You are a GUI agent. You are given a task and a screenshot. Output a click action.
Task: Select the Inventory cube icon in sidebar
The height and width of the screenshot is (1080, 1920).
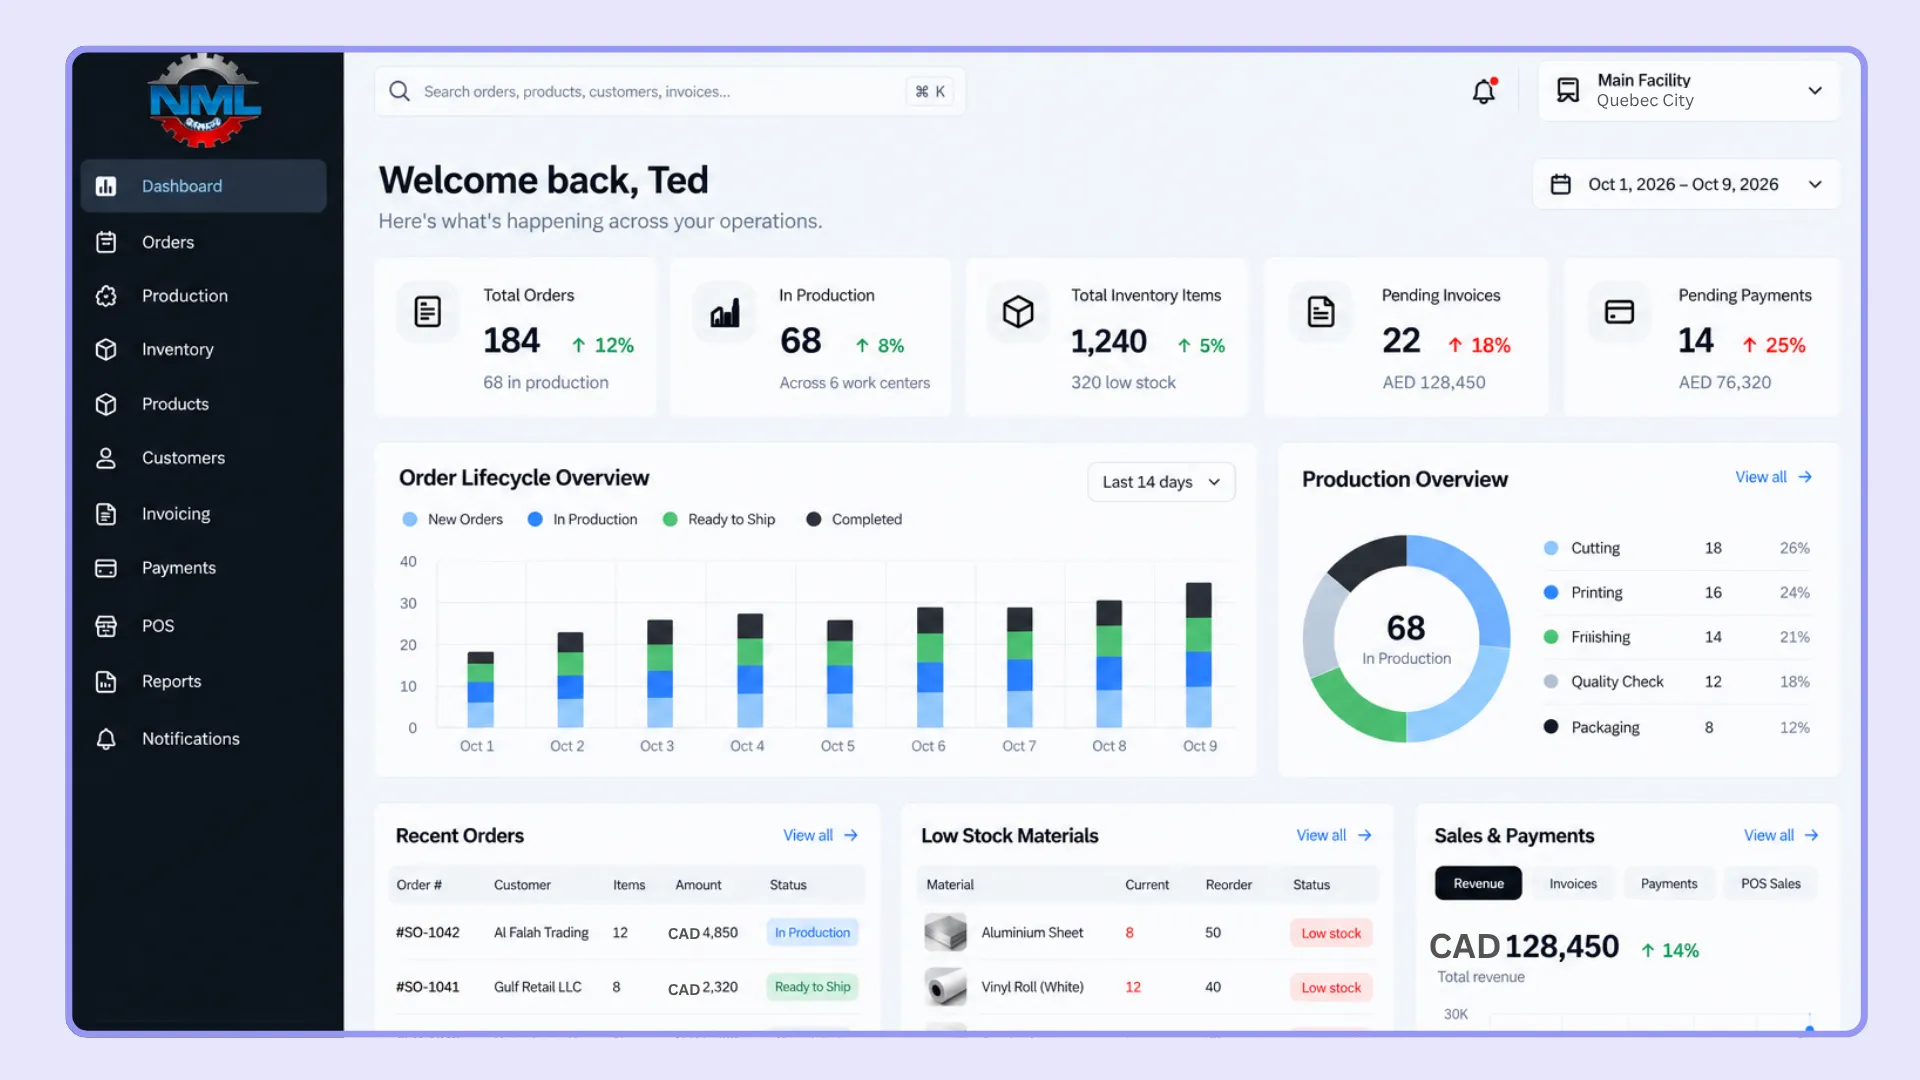[106, 349]
